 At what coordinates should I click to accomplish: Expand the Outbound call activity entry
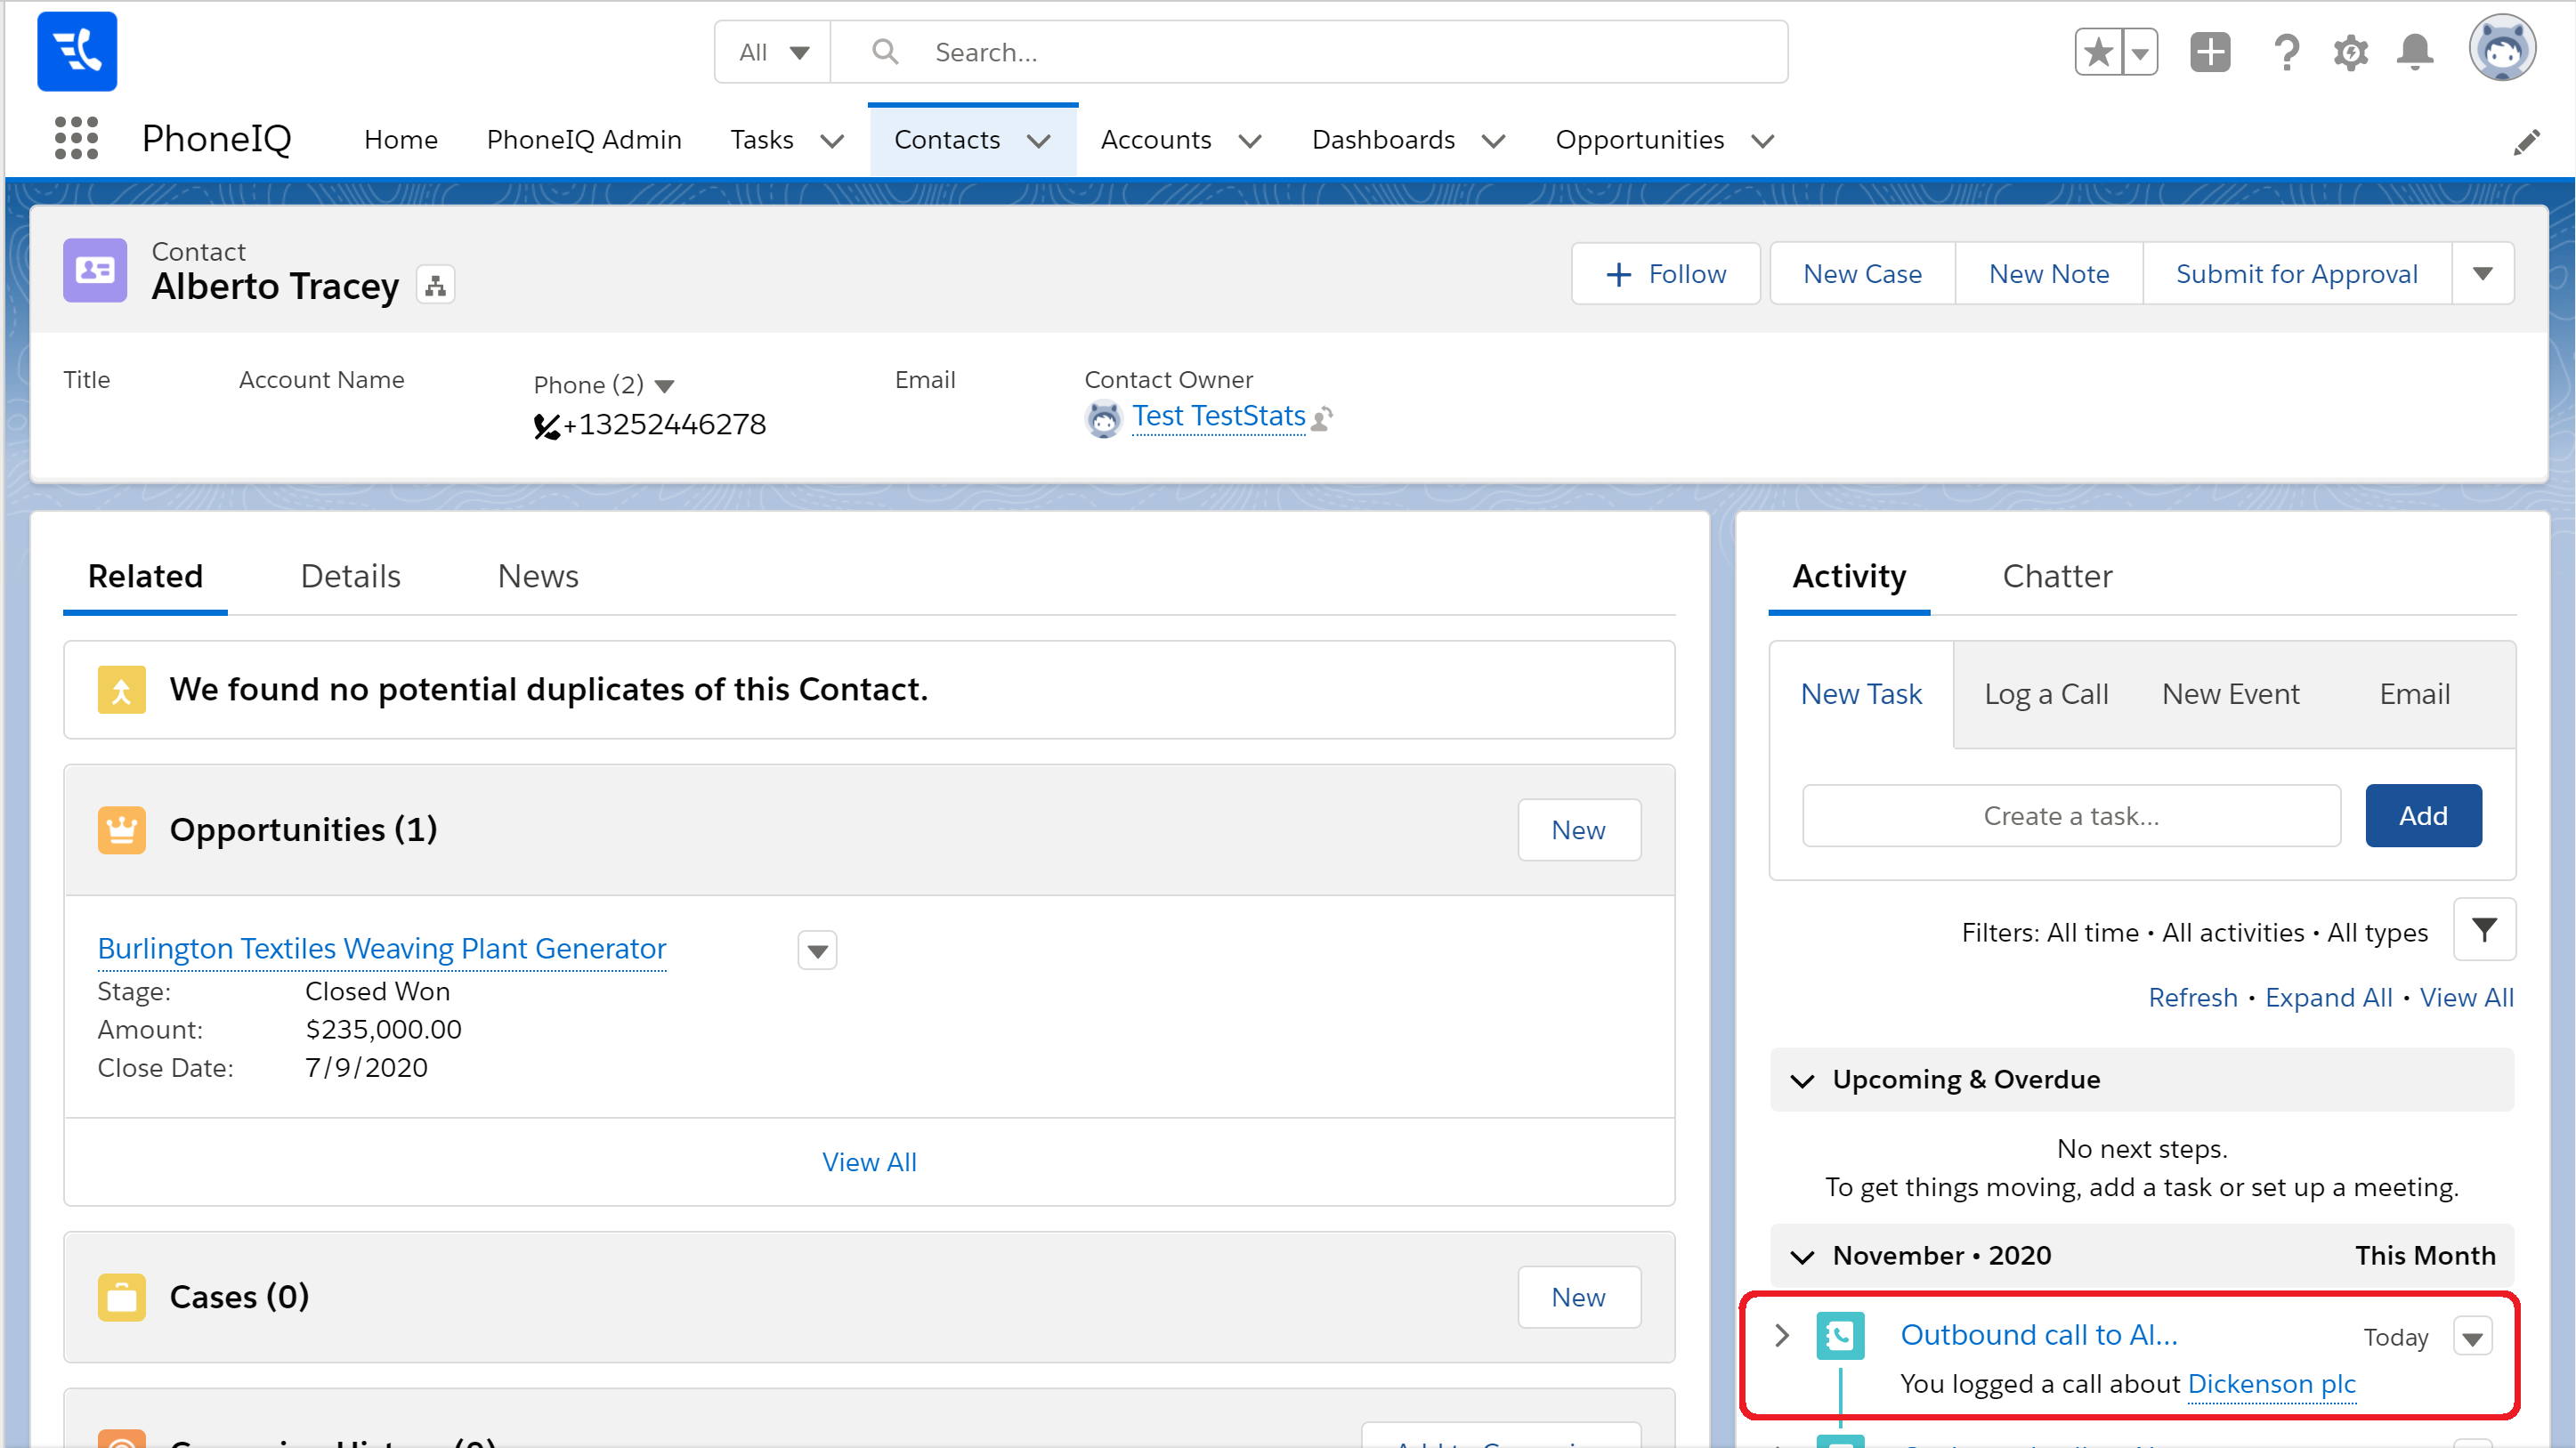click(x=1781, y=1335)
